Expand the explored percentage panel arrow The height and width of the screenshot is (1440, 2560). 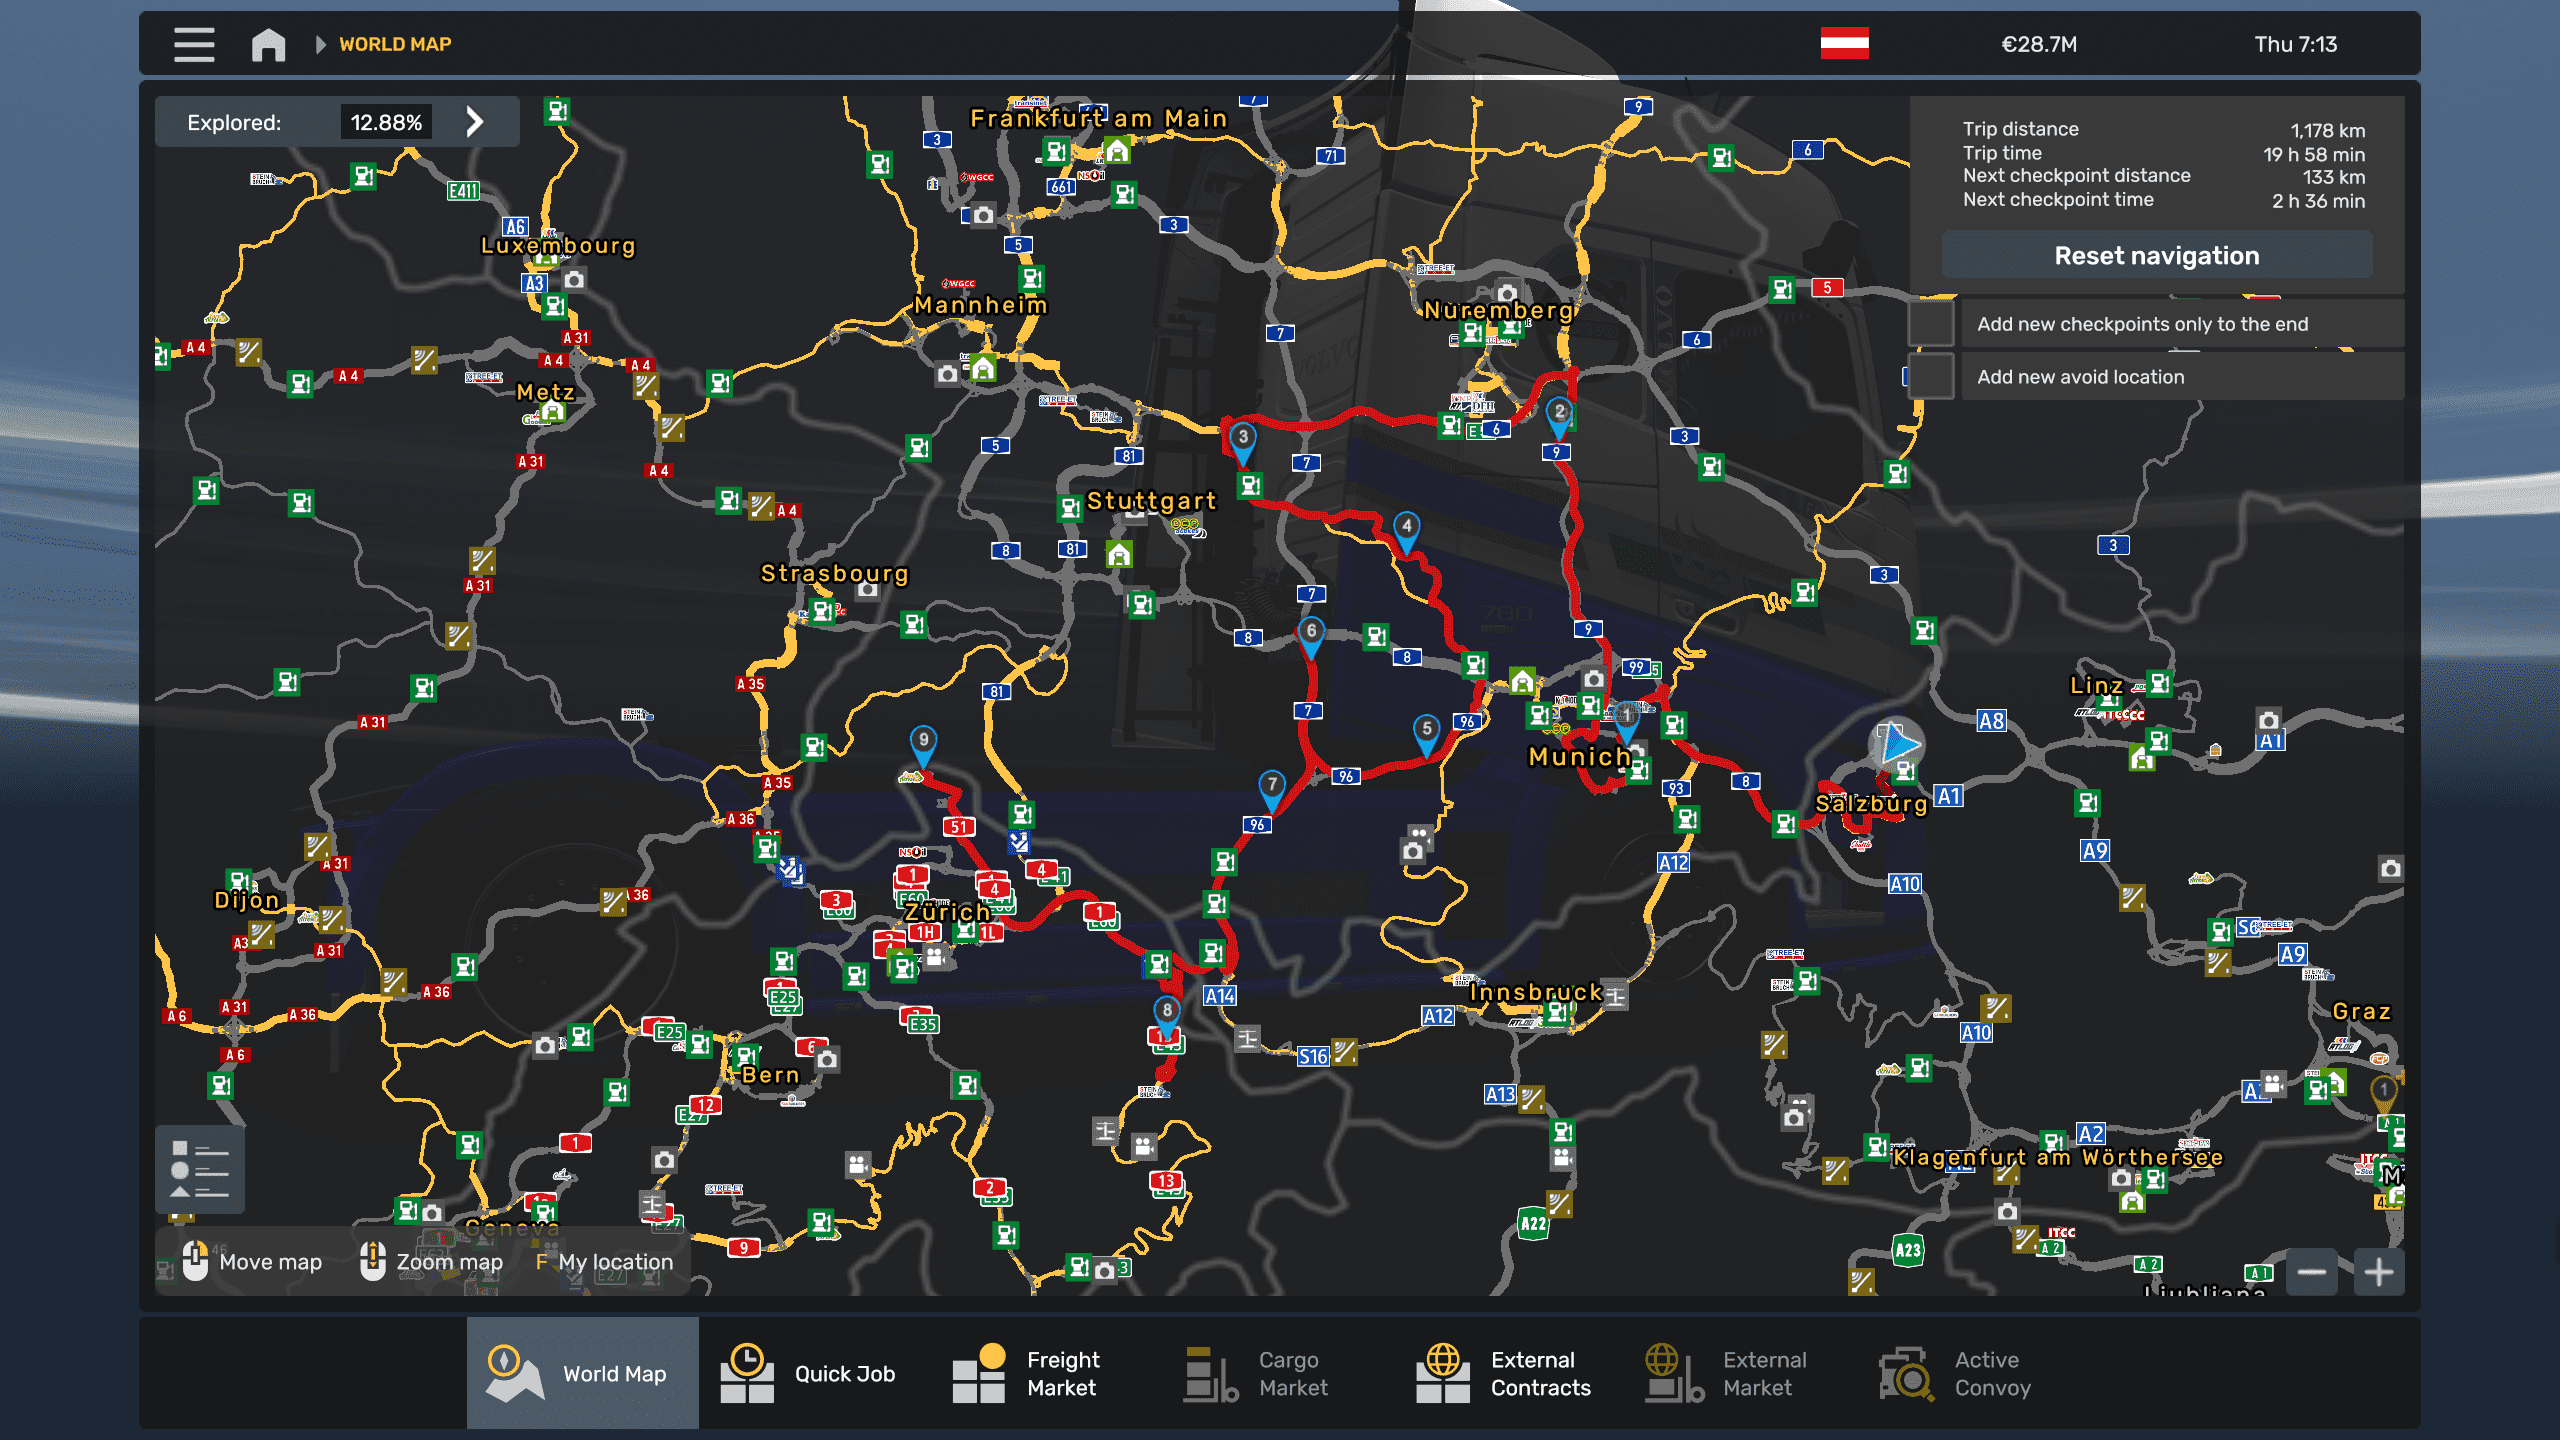(475, 122)
